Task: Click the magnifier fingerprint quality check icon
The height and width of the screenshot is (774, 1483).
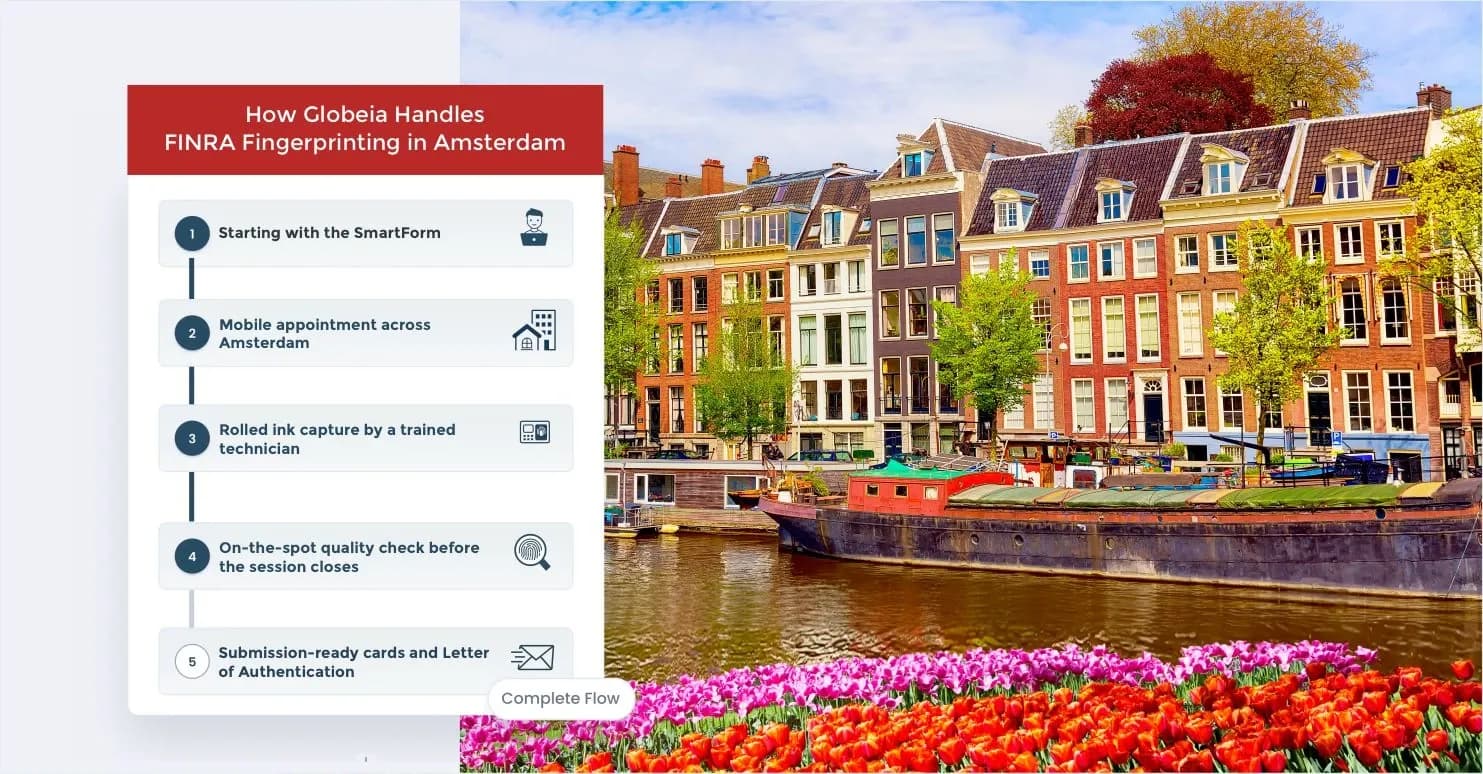Action: (x=532, y=552)
